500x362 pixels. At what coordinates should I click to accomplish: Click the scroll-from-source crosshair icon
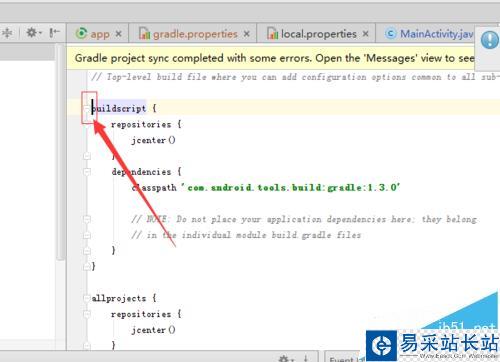[7, 33]
